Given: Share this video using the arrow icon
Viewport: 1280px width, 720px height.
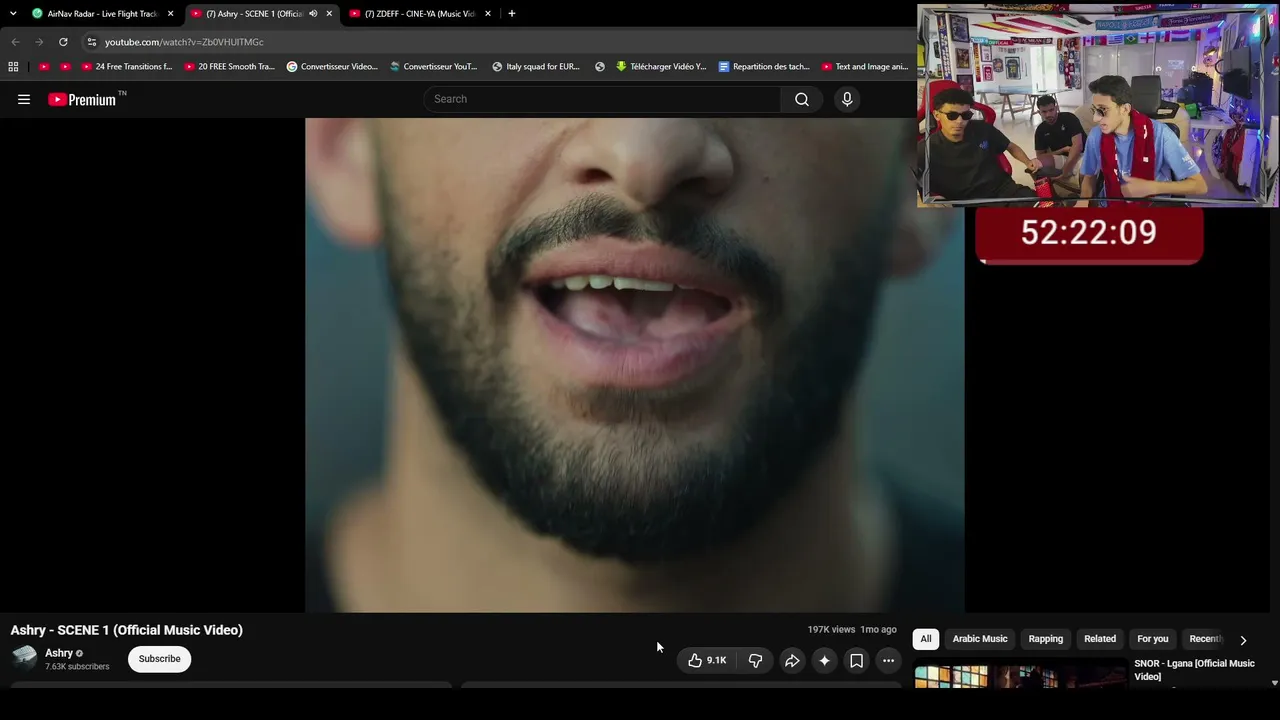Looking at the screenshot, I should 792,660.
